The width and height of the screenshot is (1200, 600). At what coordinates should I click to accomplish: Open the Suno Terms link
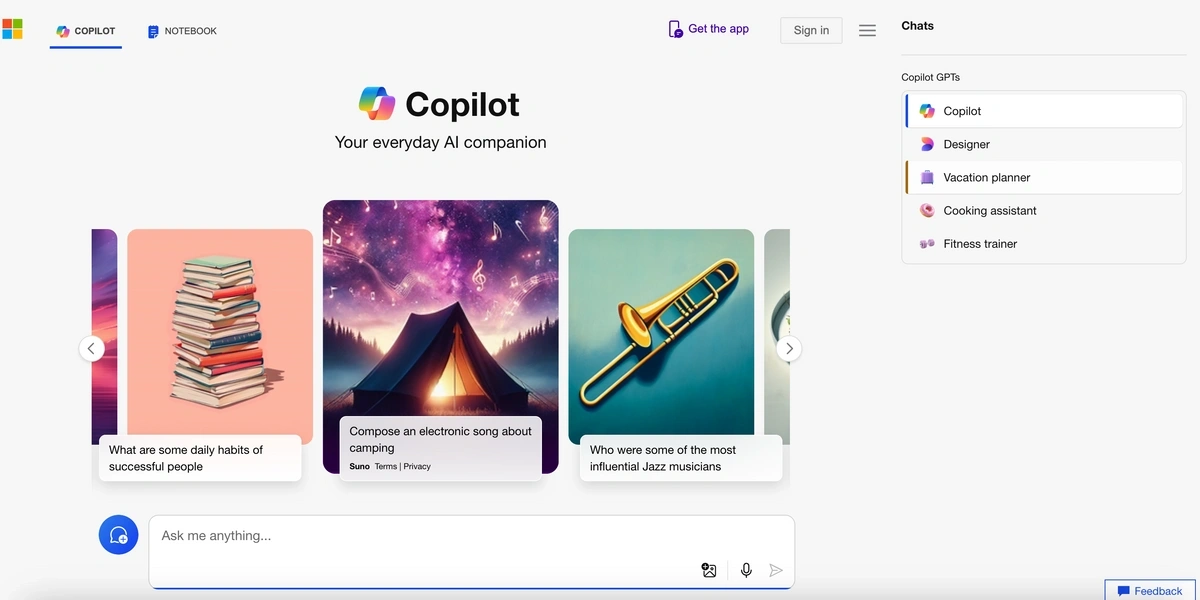(x=386, y=467)
